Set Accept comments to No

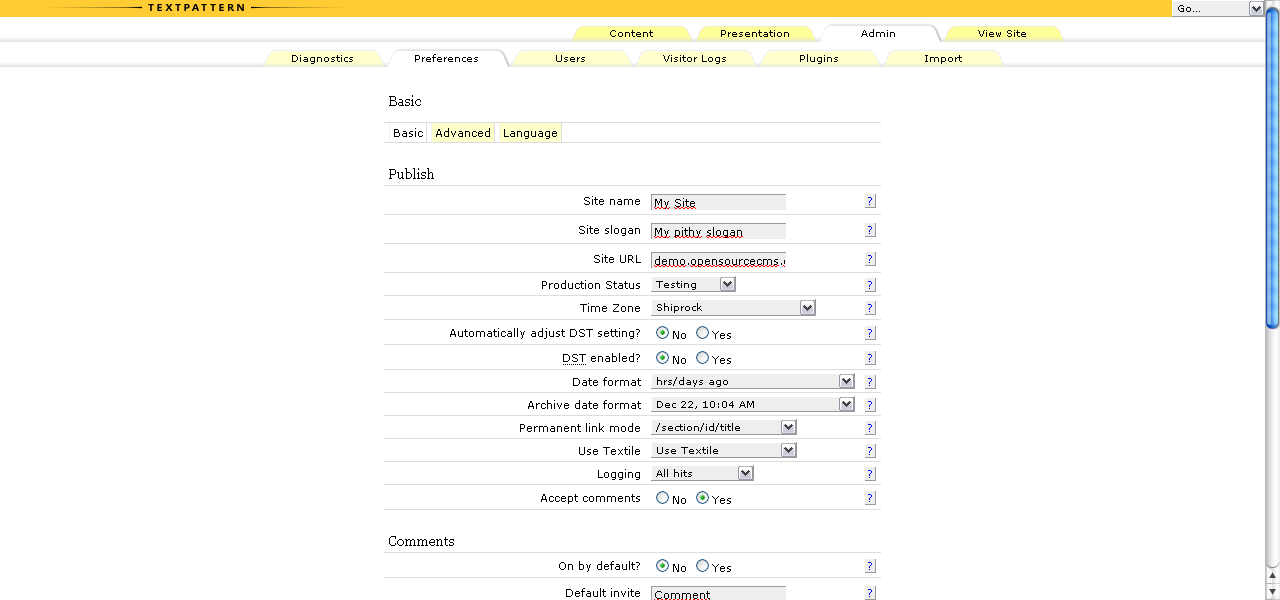pyautogui.click(x=663, y=498)
